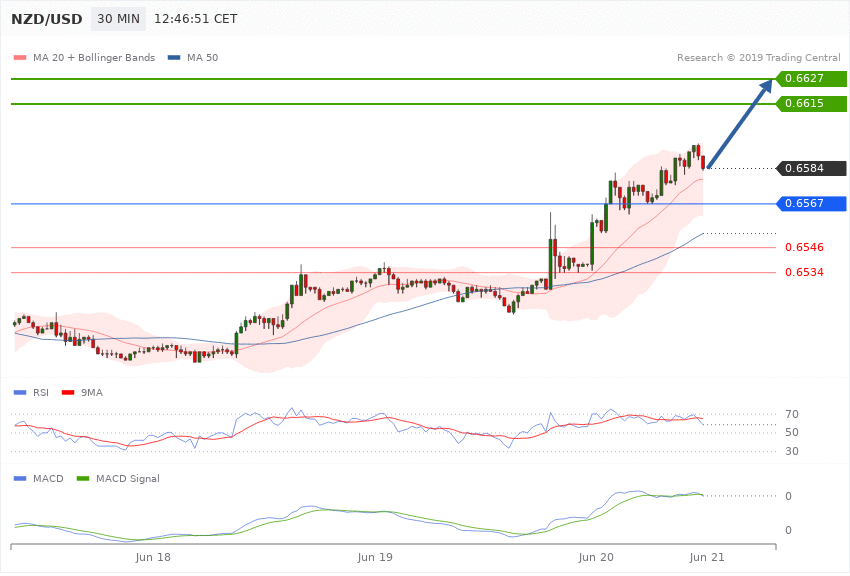Viewport: 850px width, 576px height.
Task: Click the Jun 18 date axis label
Action: tap(153, 558)
